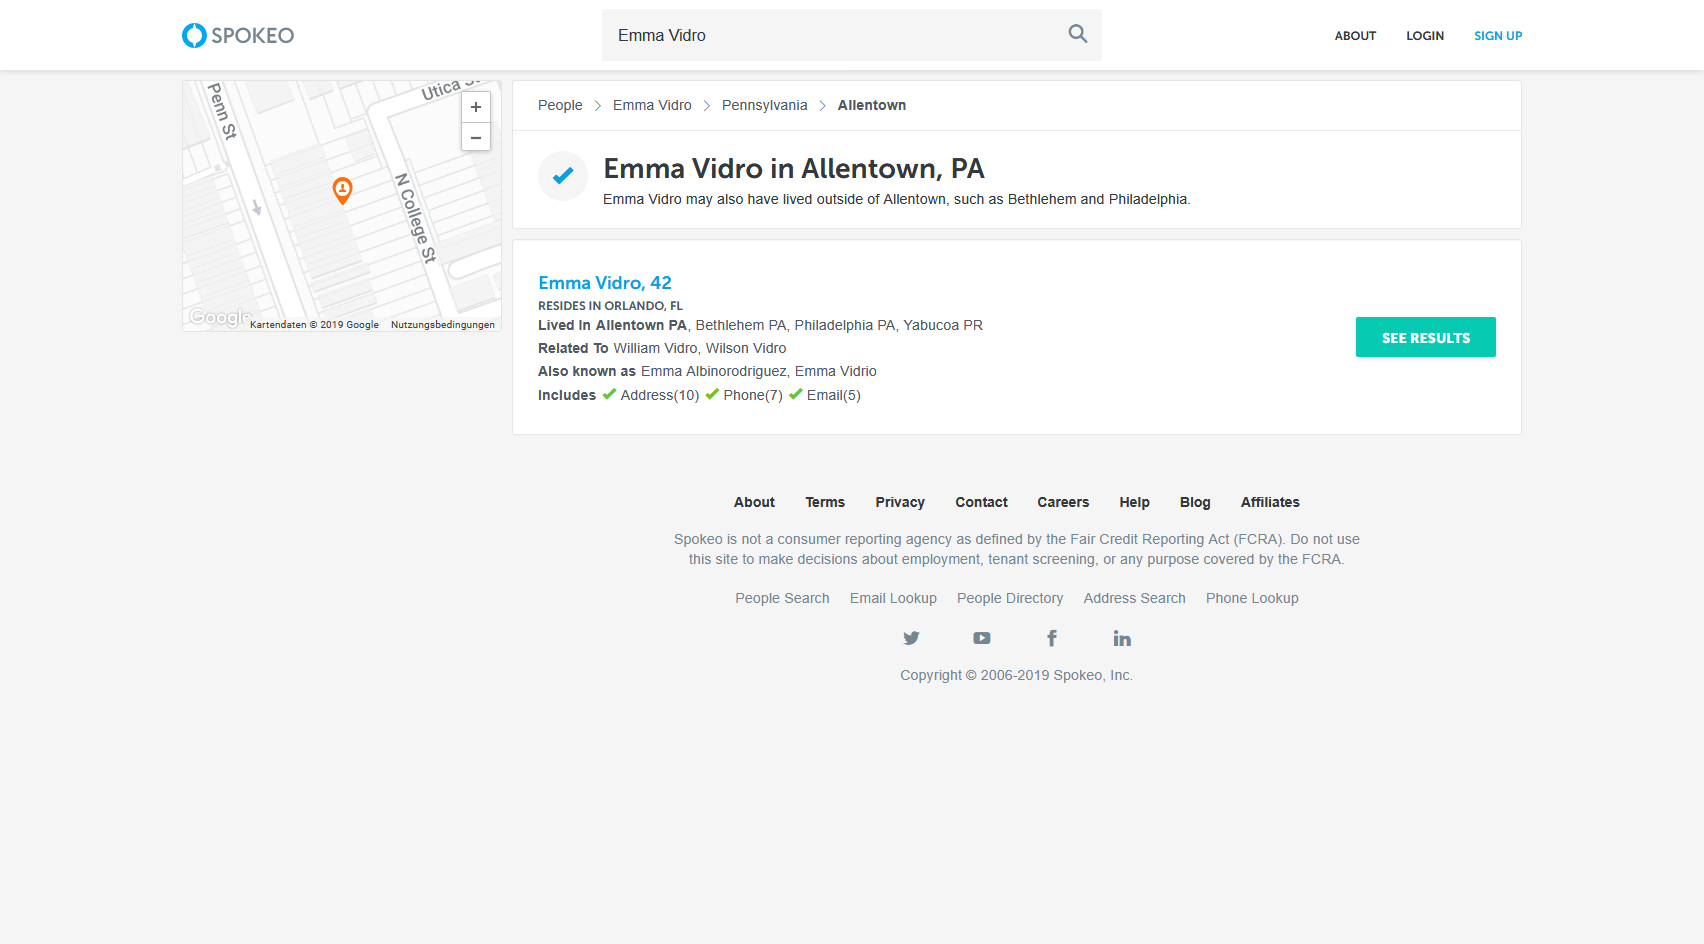Zoom out on the map
The width and height of the screenshot is (1704, 944).
point(476,137)
